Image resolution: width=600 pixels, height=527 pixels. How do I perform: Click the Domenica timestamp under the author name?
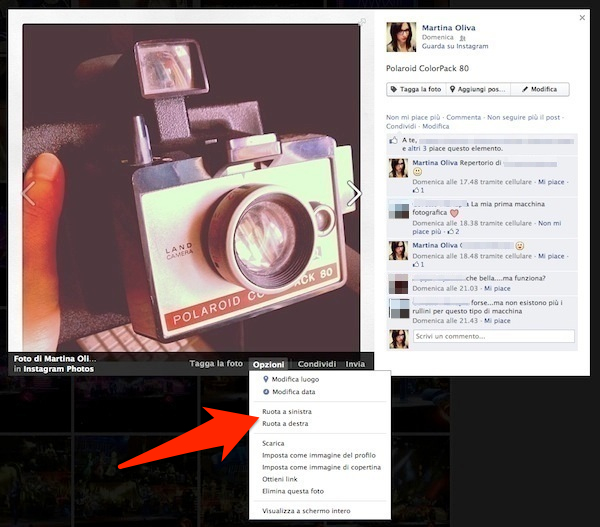(x=437, y=37)
